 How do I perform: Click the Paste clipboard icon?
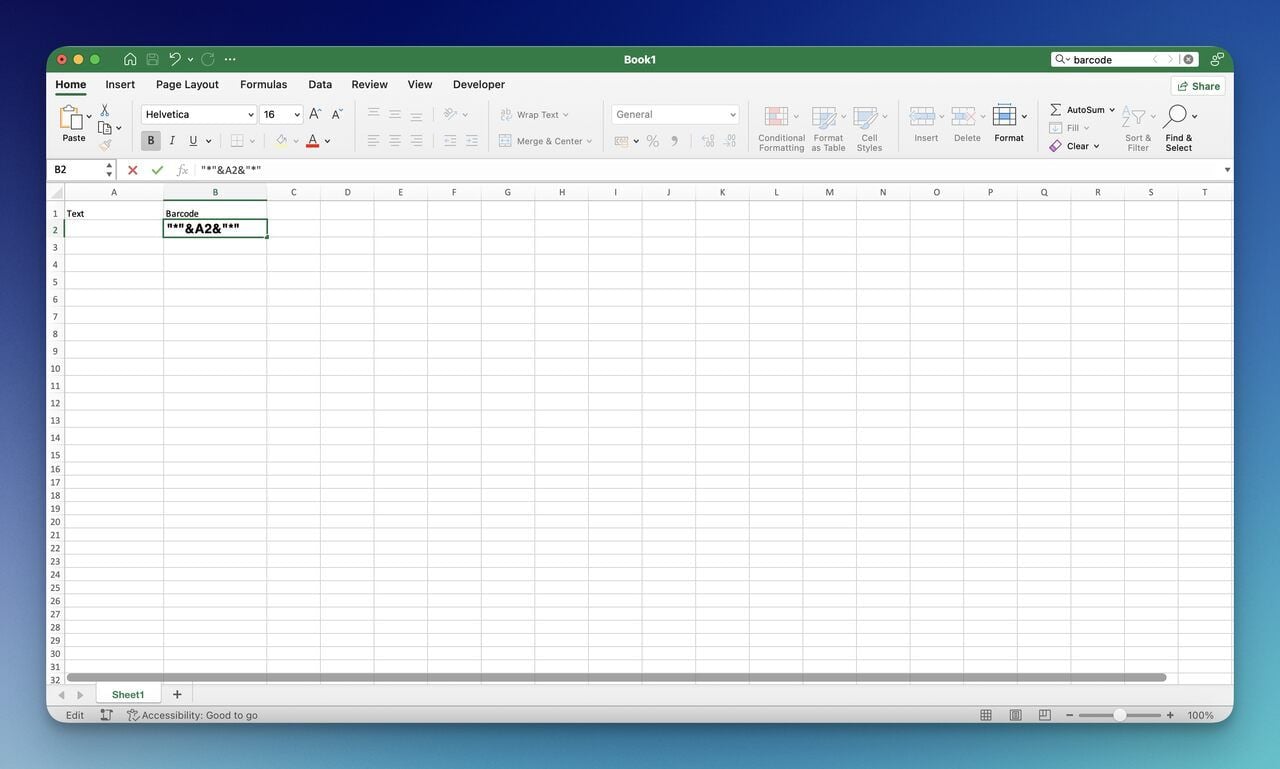pos(71,118)
